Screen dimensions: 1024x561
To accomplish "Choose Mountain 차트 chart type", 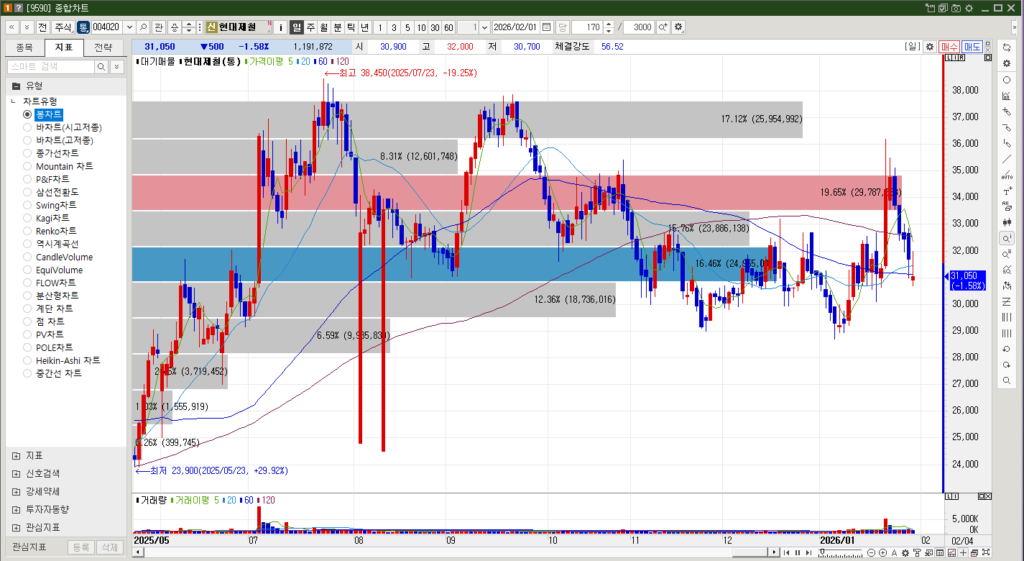I will click(27, 166).
